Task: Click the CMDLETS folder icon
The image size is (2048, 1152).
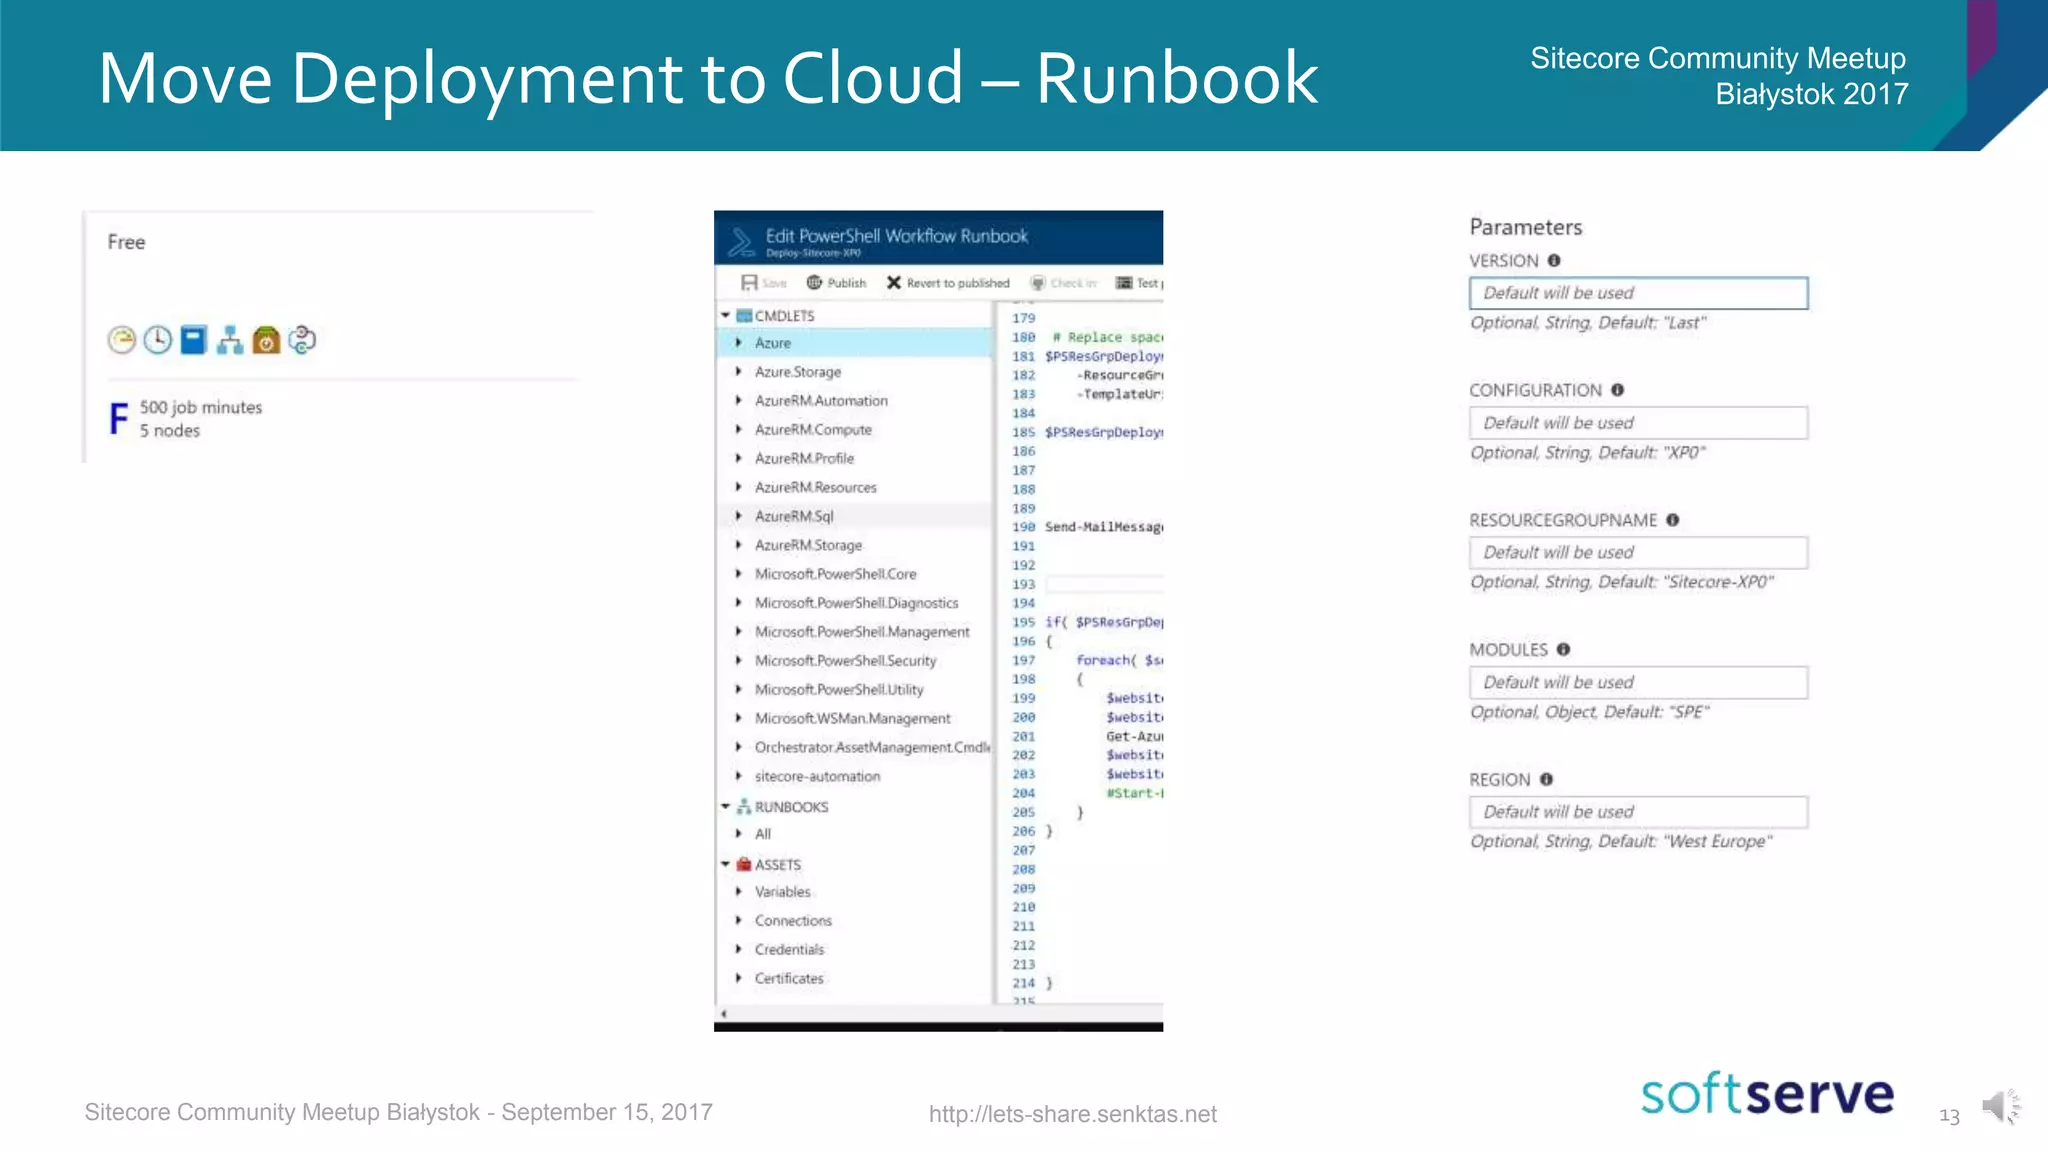Action: point(744,316)
